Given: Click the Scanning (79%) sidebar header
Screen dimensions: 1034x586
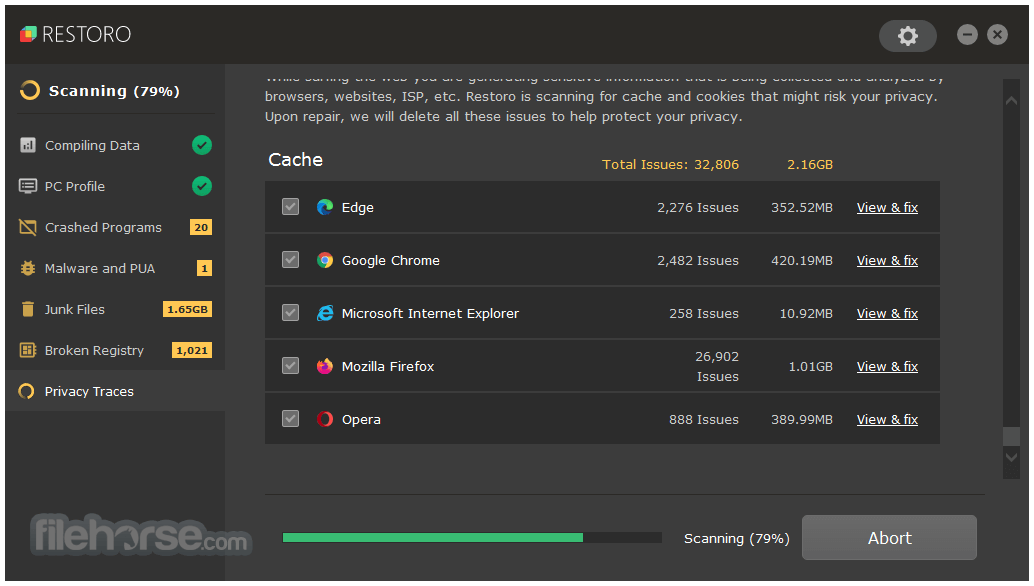Looking at the screenshot, I should tap(114, 91).
